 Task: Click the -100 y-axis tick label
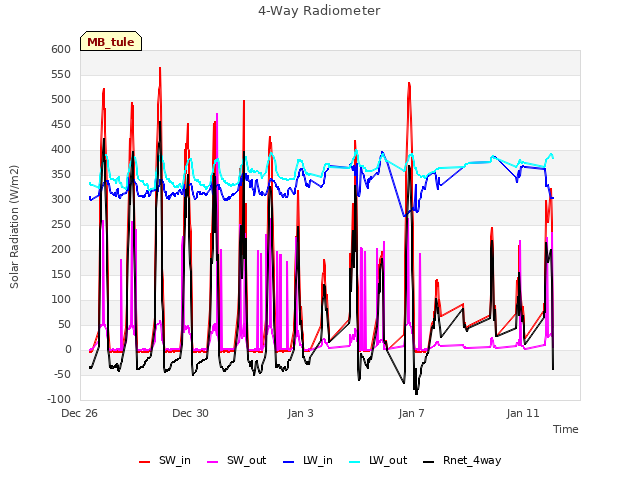coord(60,400)
